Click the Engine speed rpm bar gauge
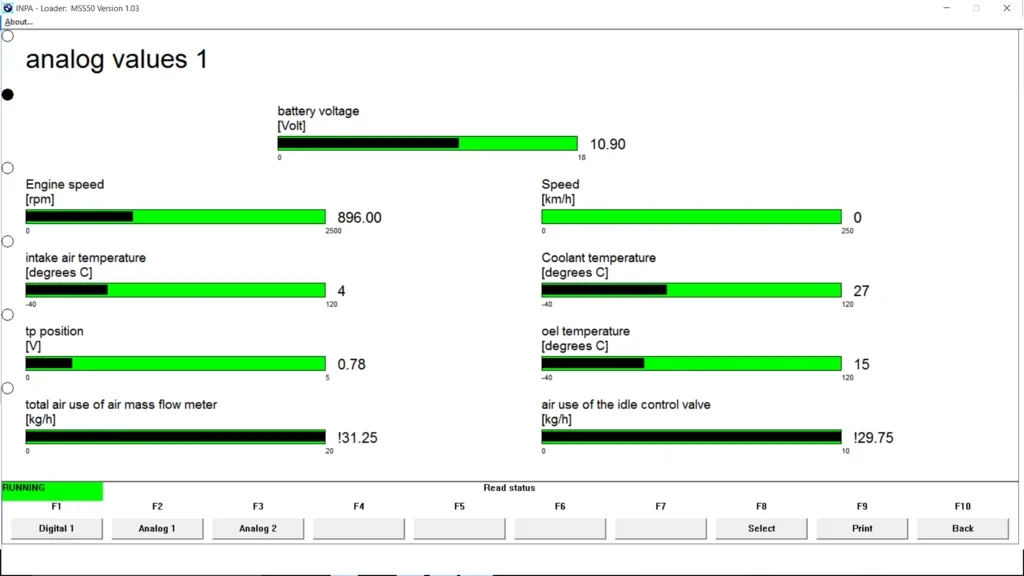This screenshot has height=576, width=1024. [x=175, y=217]
